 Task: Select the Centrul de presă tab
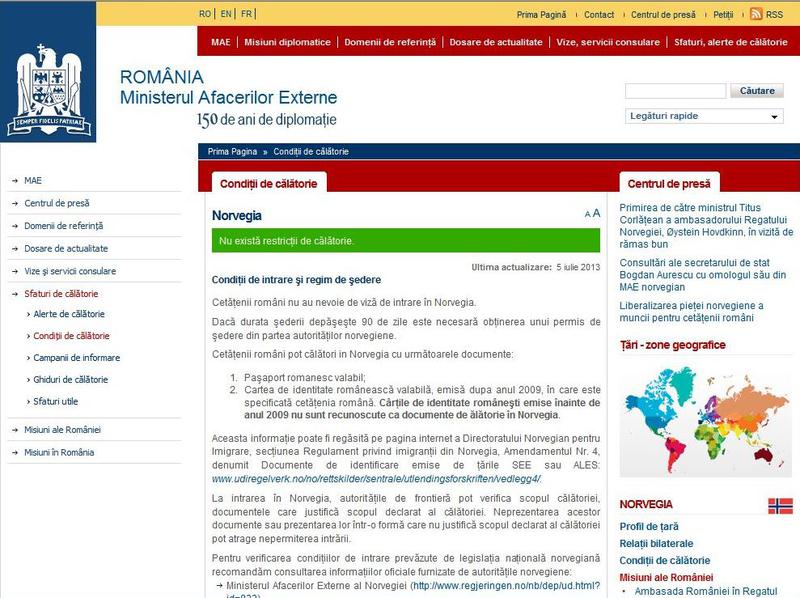(x=669, y=184)
